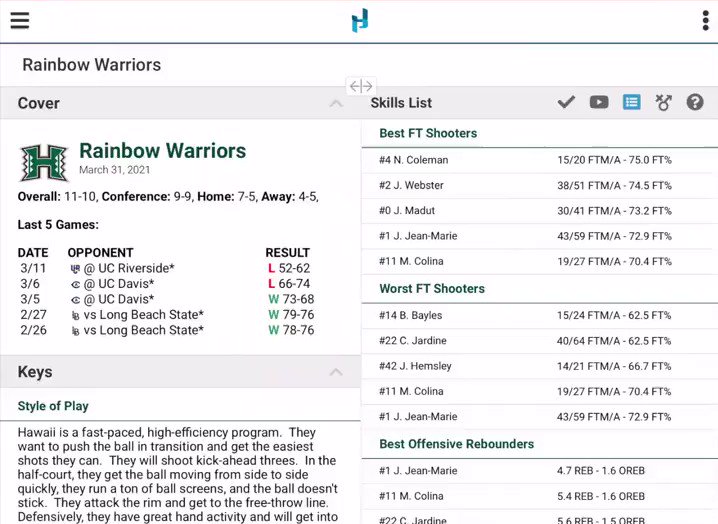Click the @ UC Riverside* opponent

(x=129, y=268)
